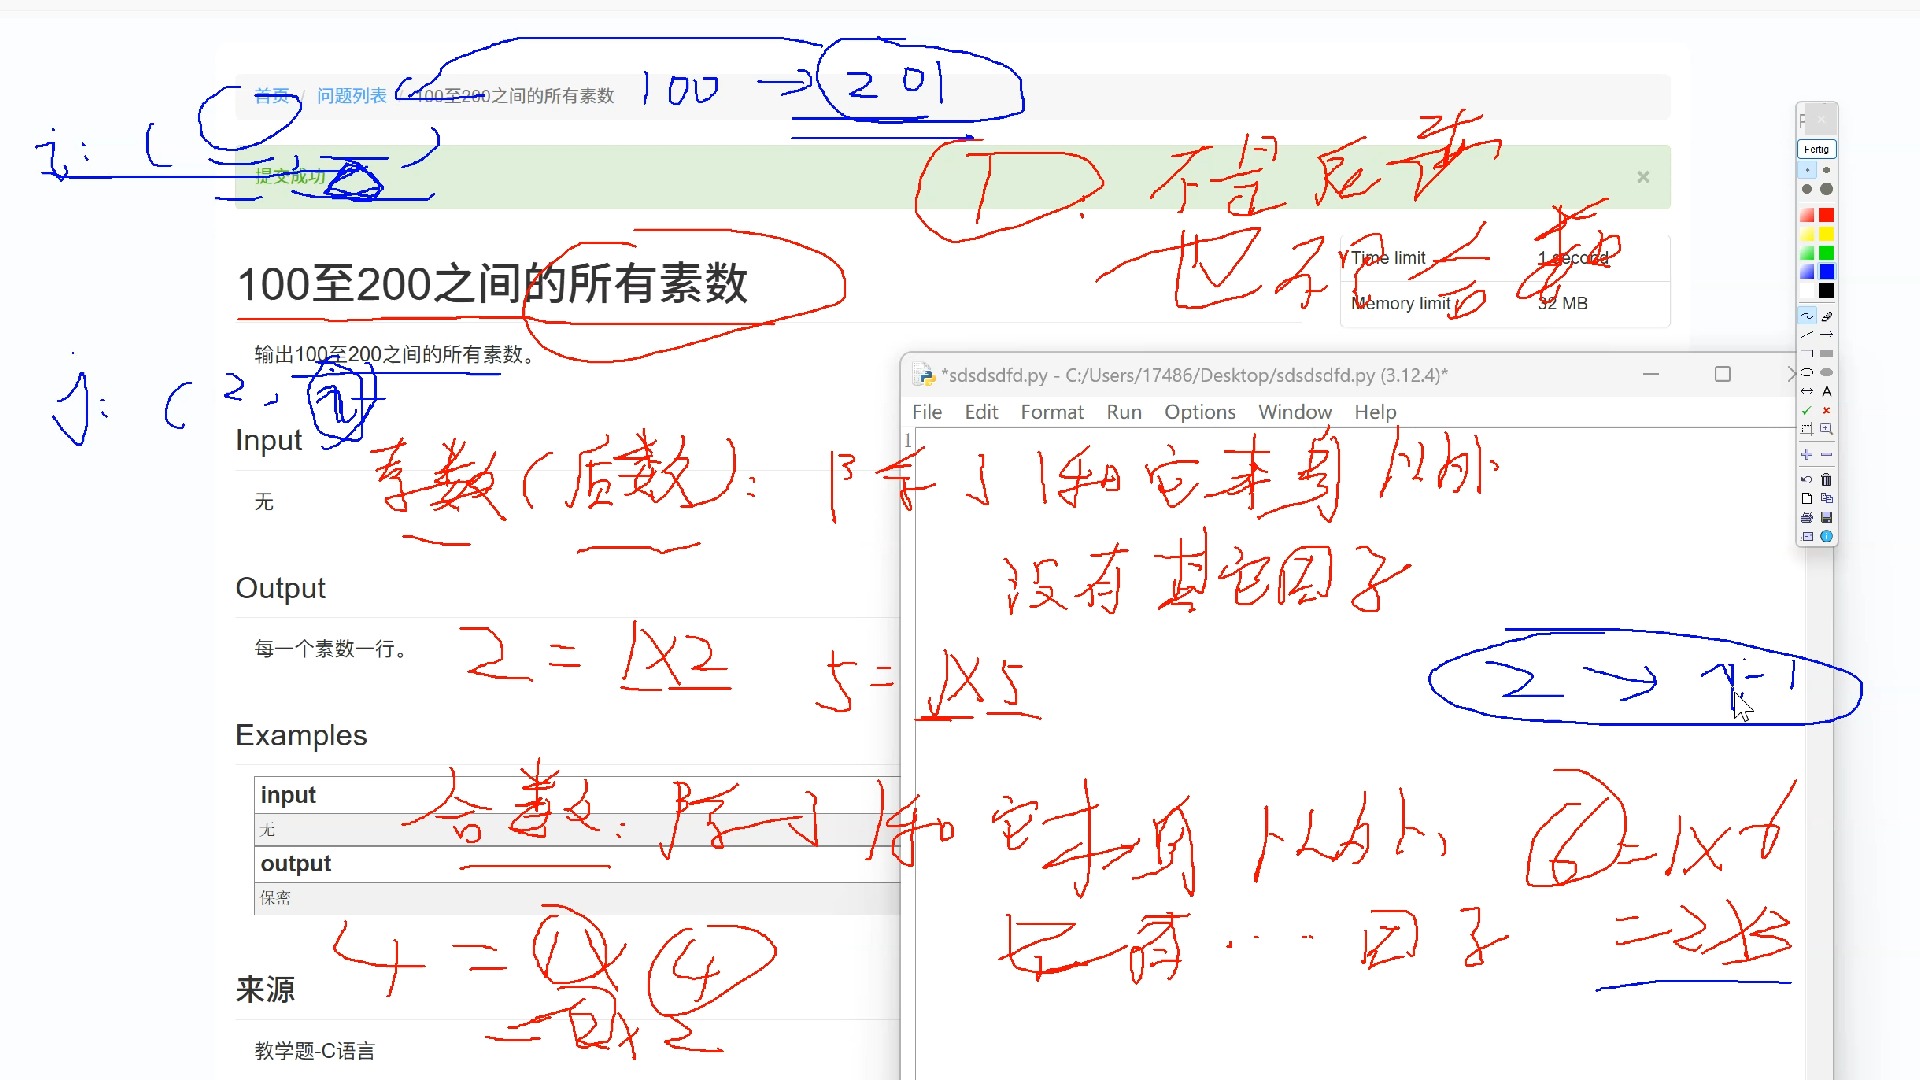Select the eraser tool in drawing toolbar
The image size is (1920, 1080).
pyautogui.click(x=1827, y=316)
